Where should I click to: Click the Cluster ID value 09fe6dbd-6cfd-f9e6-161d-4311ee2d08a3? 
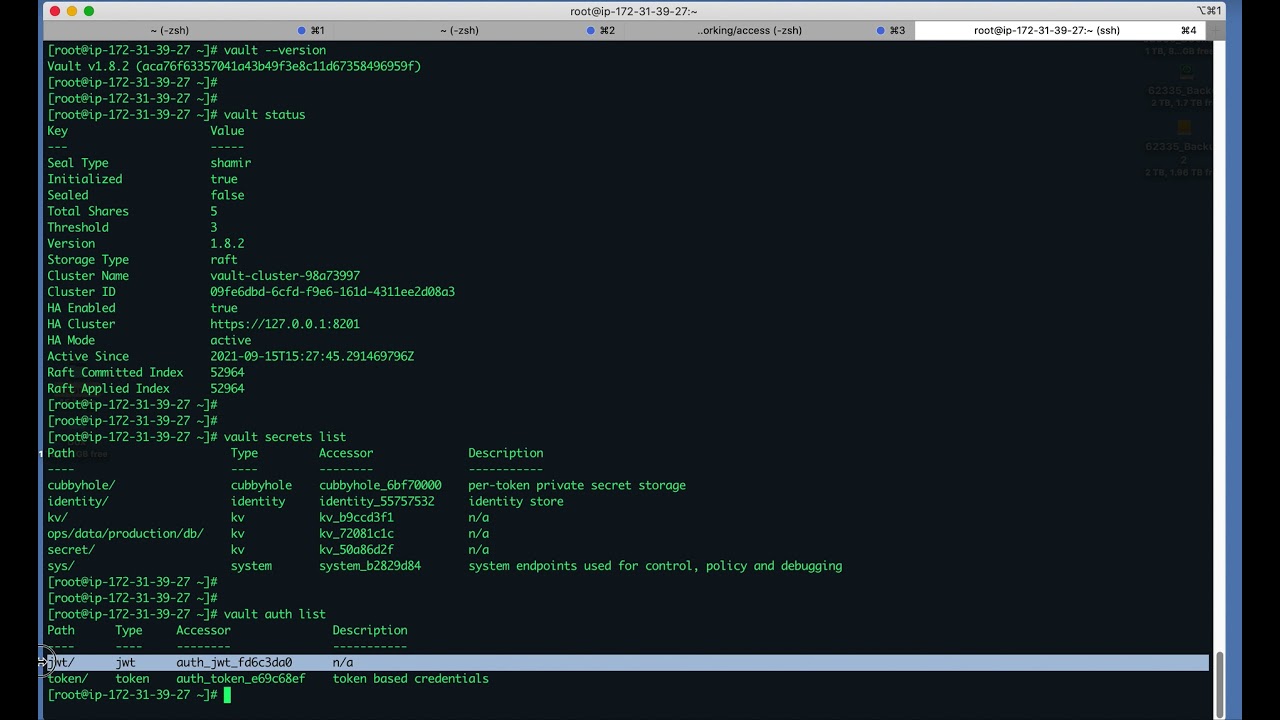click(x=332, y=292)
